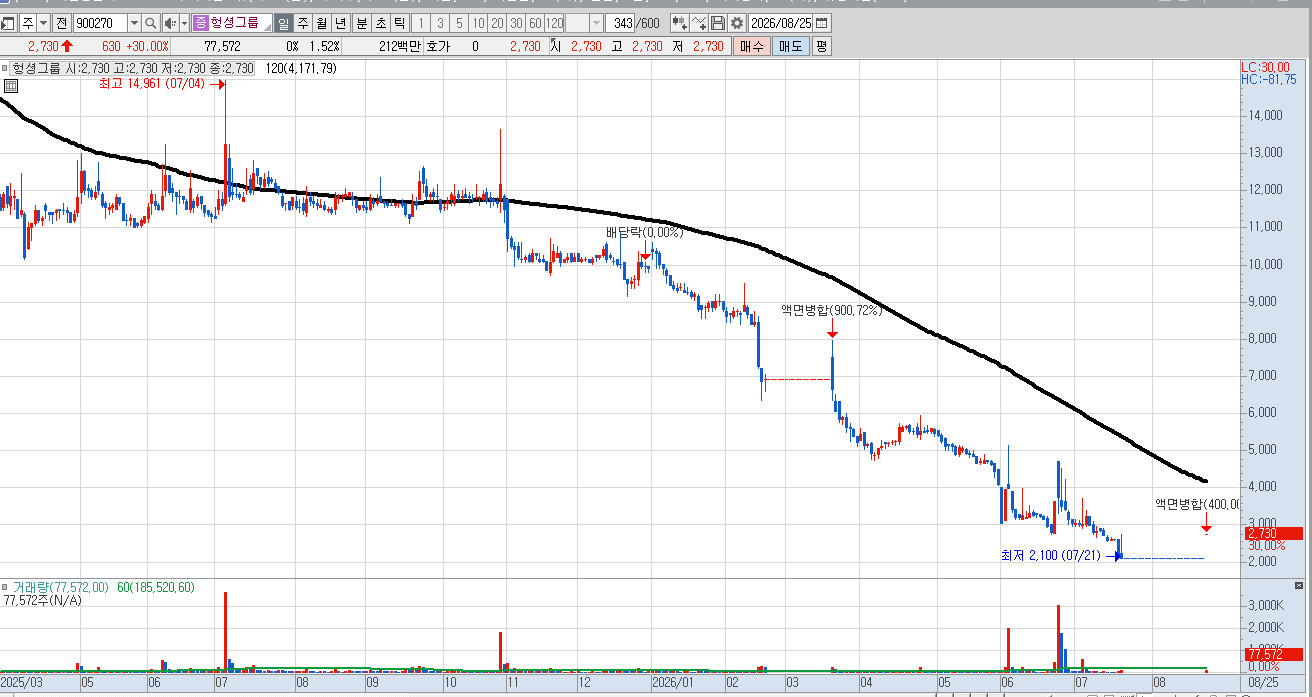Toggle the 전 button
1312x697 pixels.
pyautogui.click(x=61, y=23)
